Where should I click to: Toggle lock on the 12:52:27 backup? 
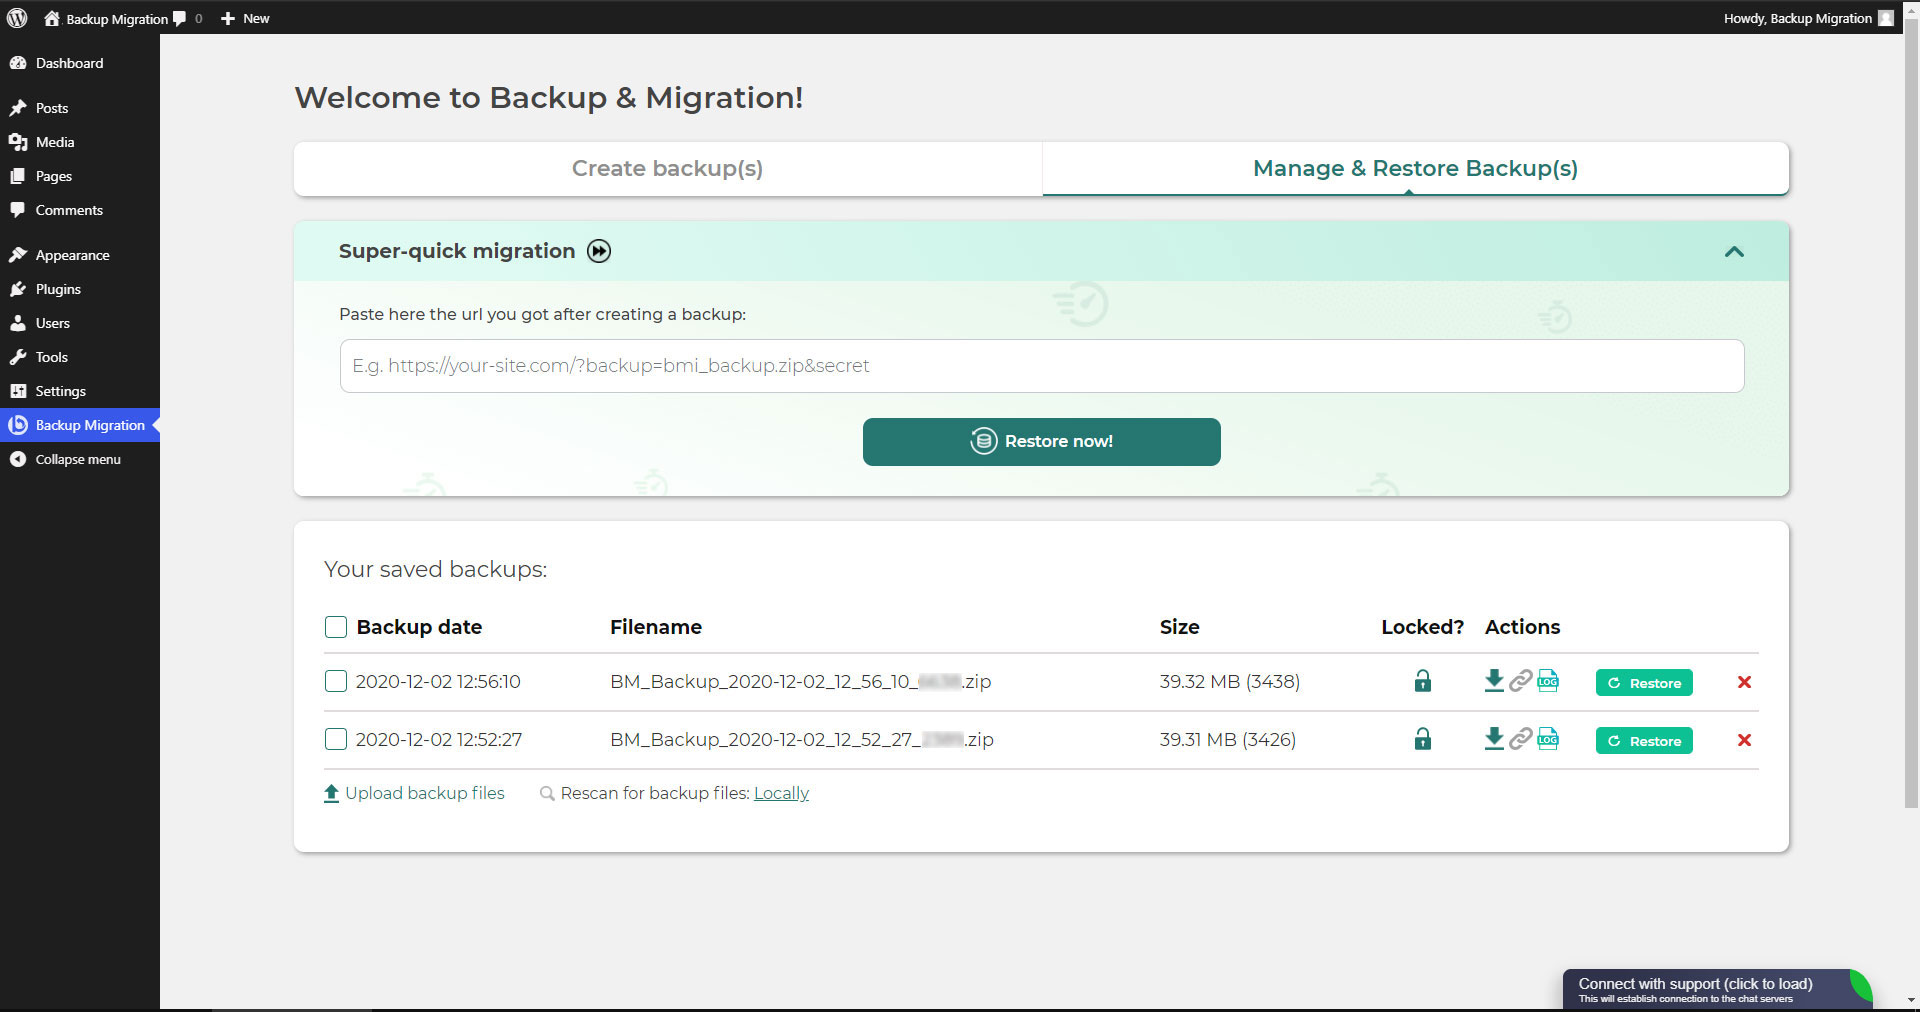coord(1423,739)
